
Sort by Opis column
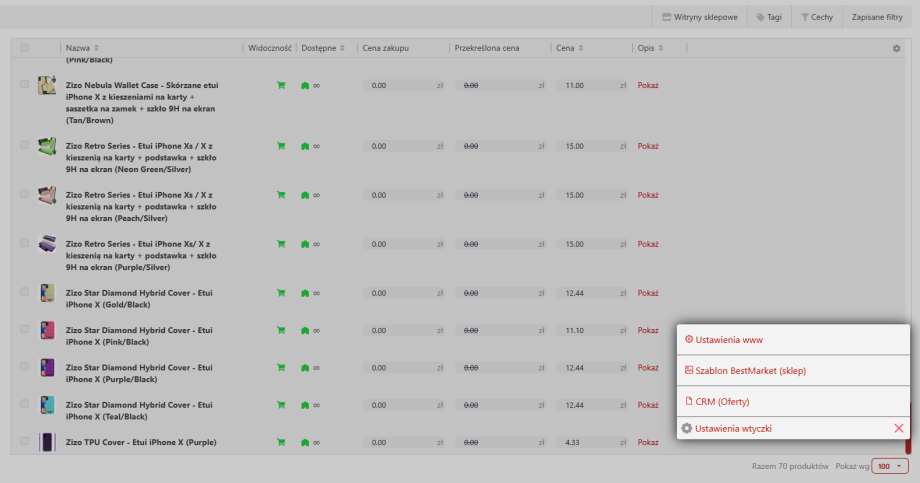[650, 48]
